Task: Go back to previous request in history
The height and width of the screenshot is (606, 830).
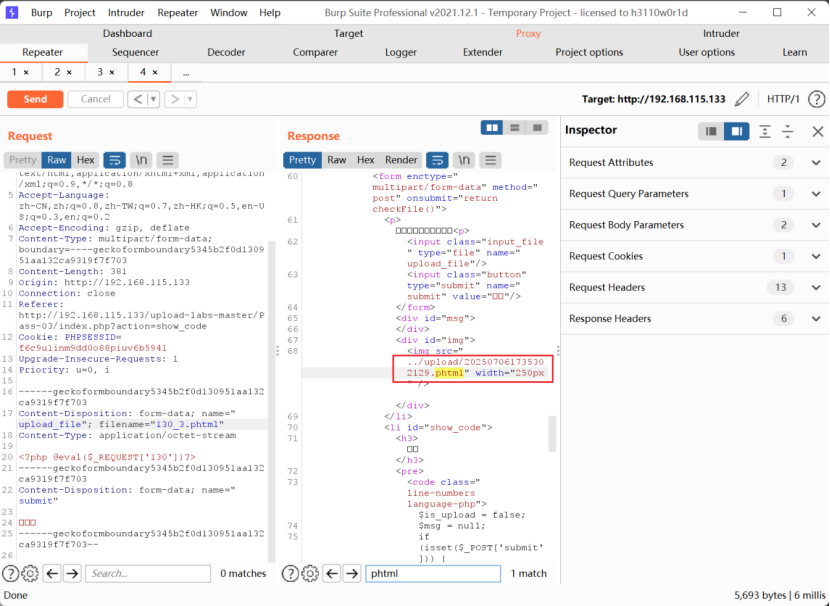Action: (138, 99)
